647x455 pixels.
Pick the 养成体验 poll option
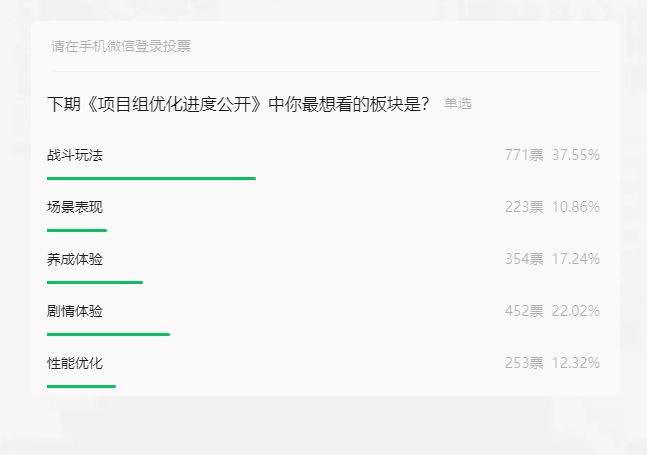[x=75, y=259]
